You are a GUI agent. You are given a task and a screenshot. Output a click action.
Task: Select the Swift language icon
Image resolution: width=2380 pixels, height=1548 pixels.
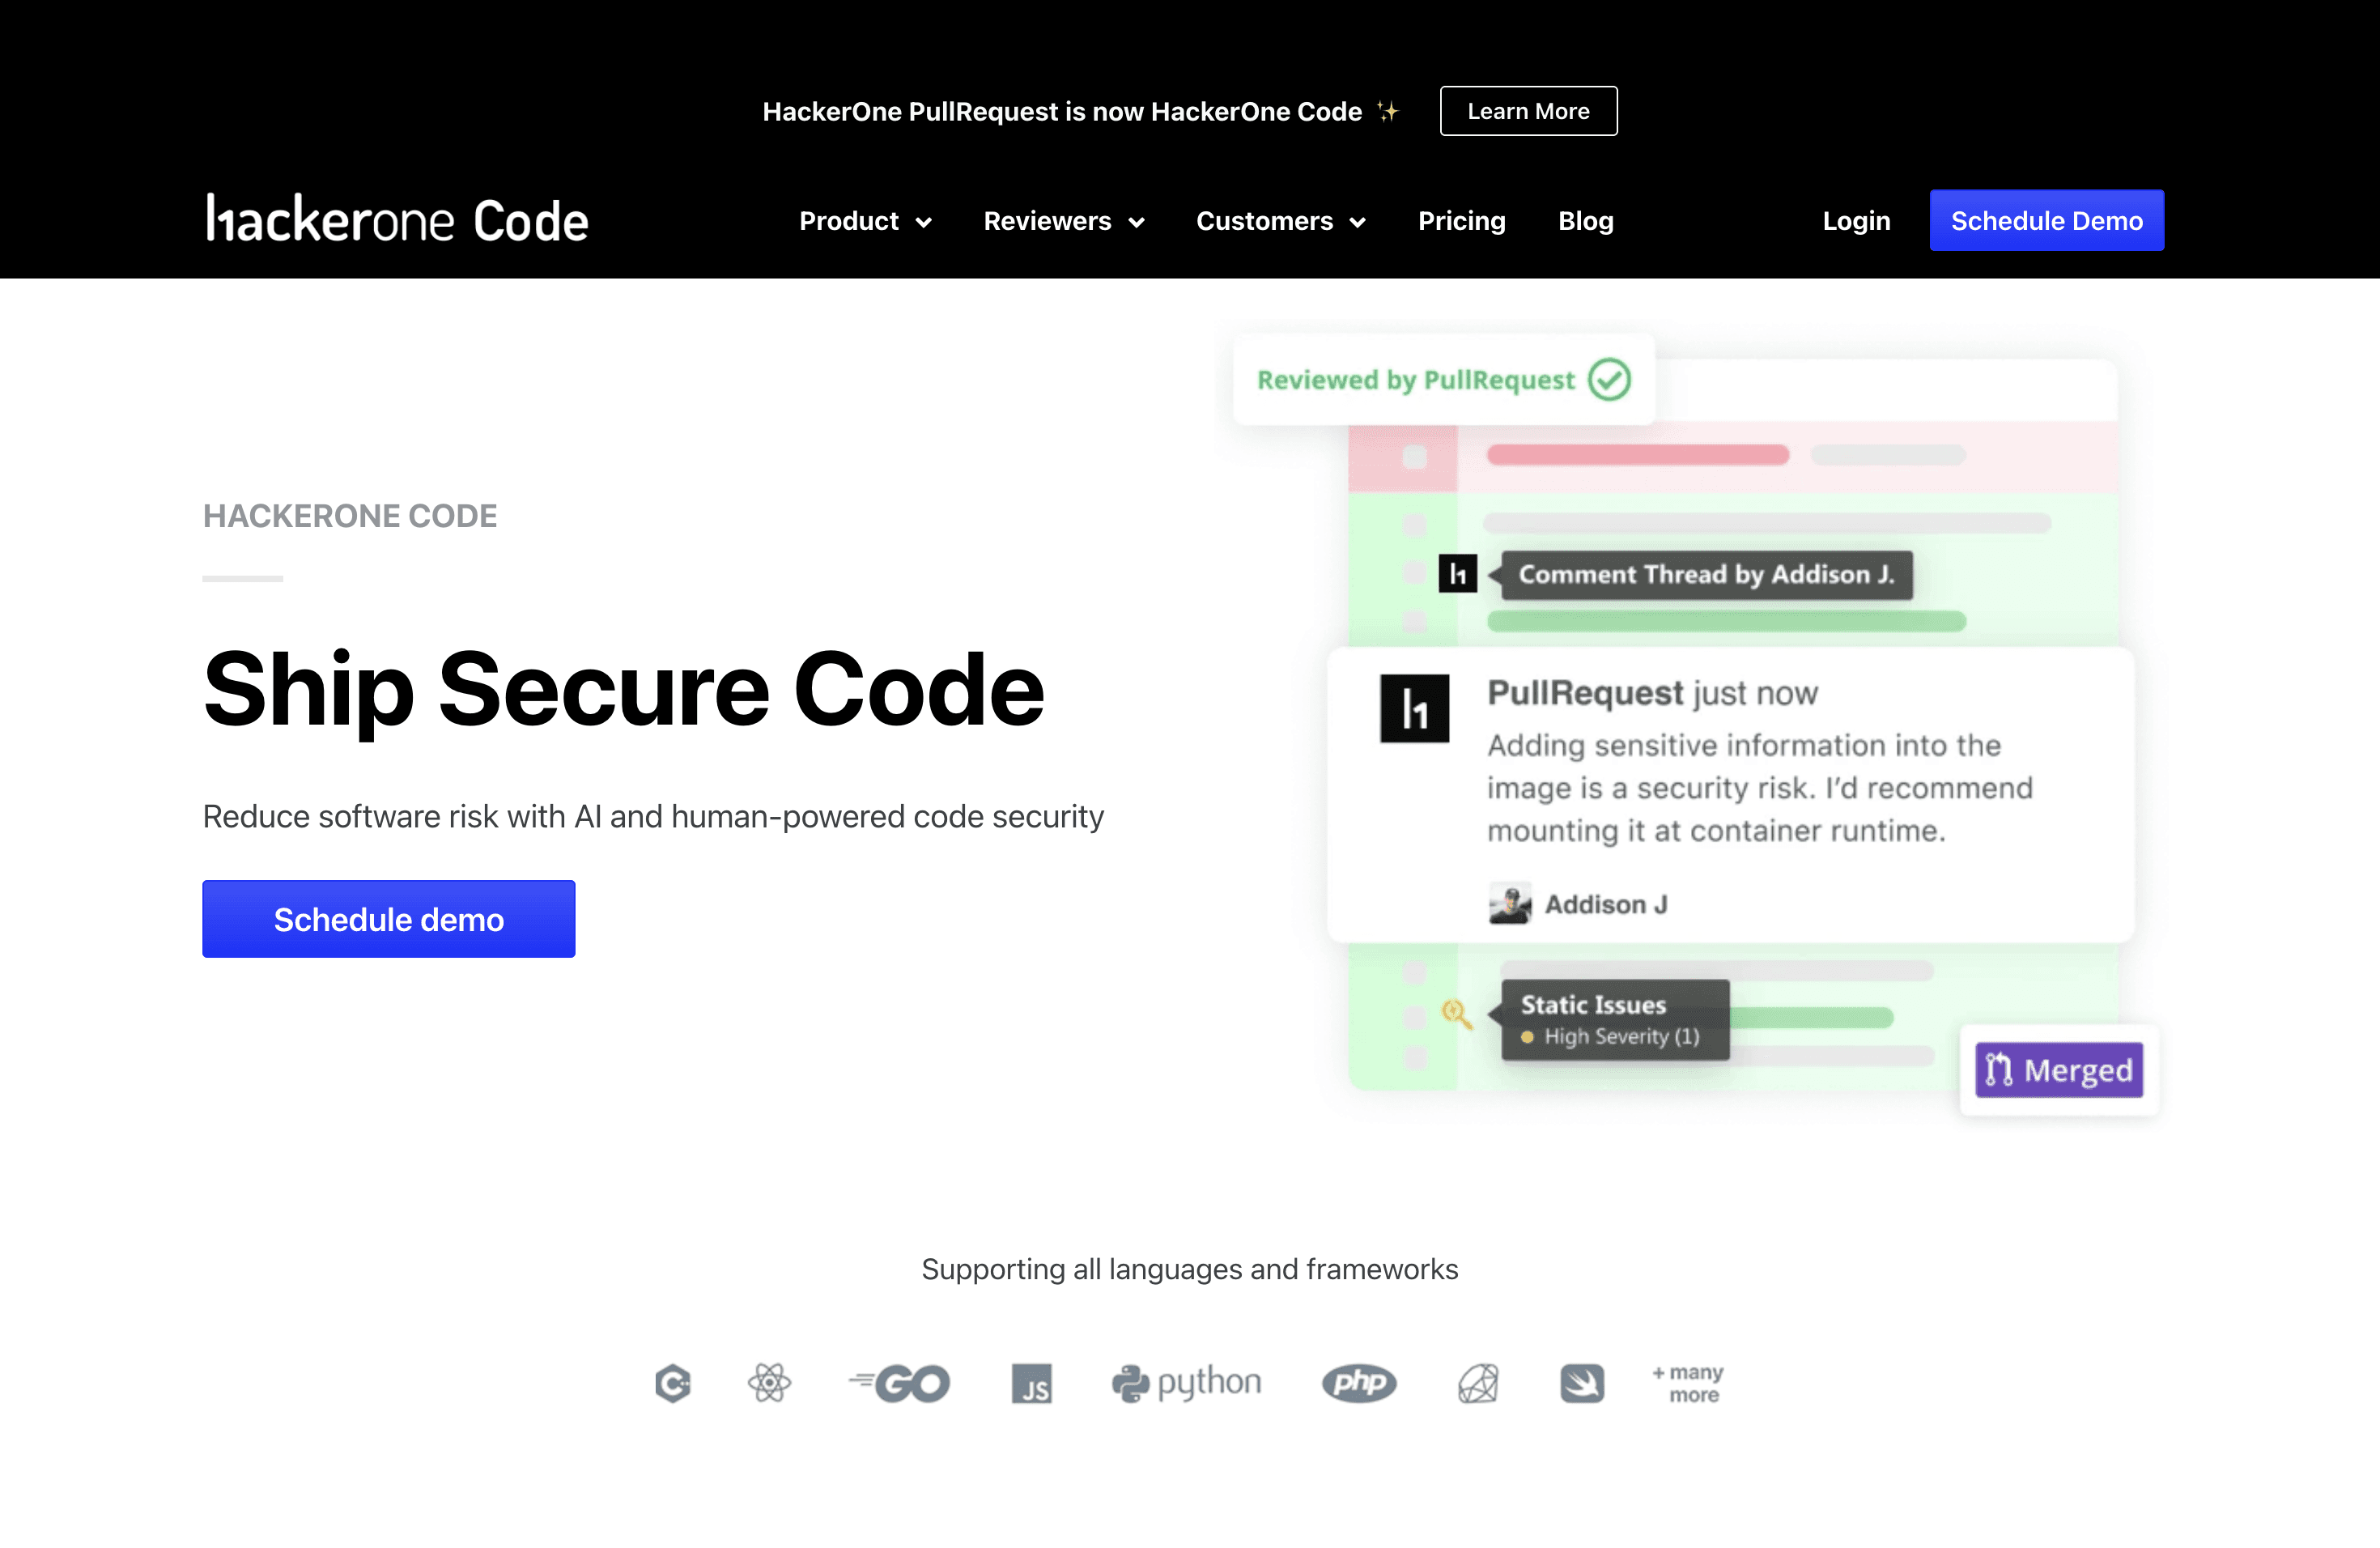pyautogui.click(x=1583, y=1384)
